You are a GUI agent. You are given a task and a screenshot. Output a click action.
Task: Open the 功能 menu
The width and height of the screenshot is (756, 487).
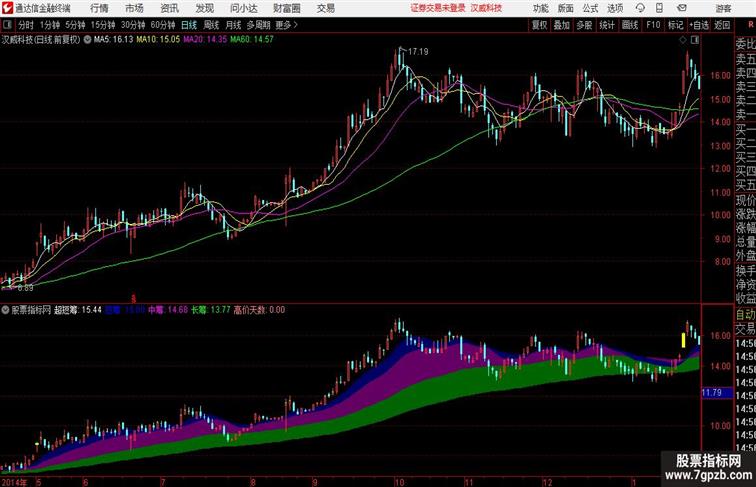pyautogui.click(x=540, y=8)
